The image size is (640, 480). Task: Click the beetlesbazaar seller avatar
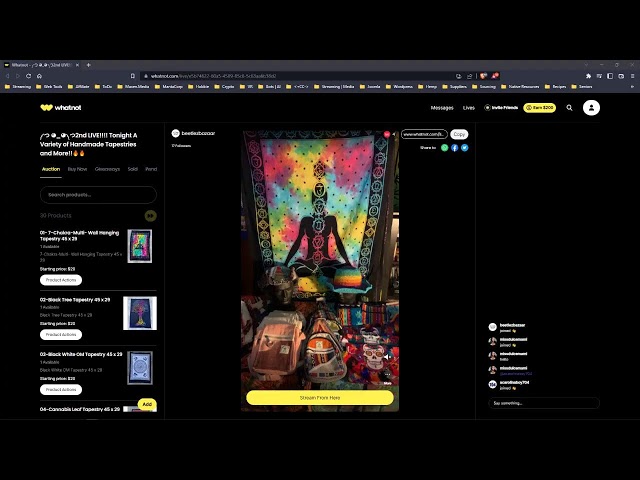(x=176, y=133)
